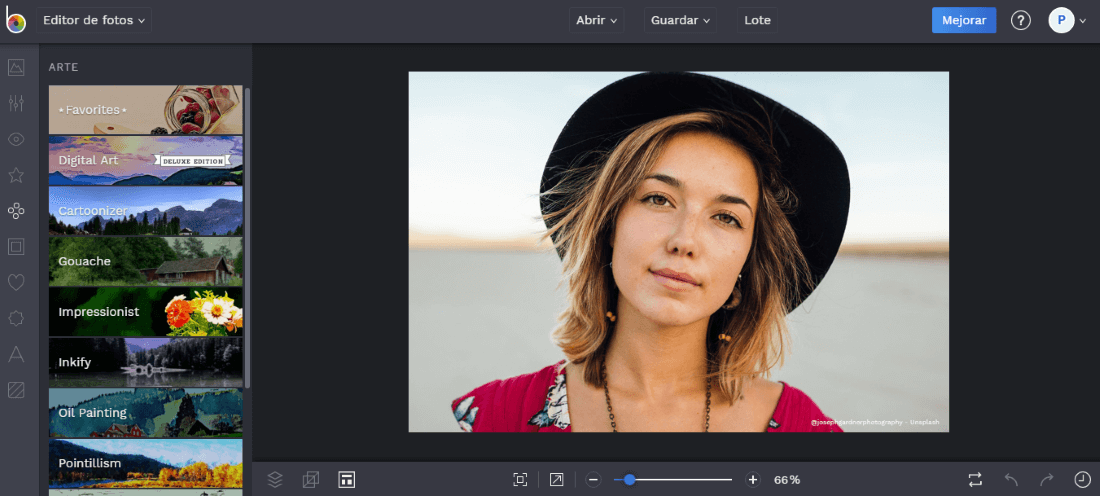Select the Text tool letter A icon
This screenshot has height=496, width=1100.
tap(16, 354)
